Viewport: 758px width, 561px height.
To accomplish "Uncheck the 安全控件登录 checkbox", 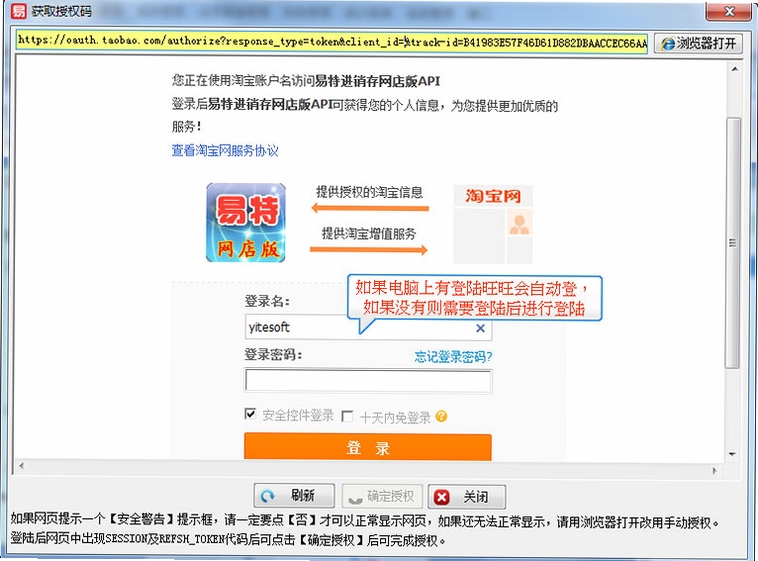I will [x=250, y=414].
